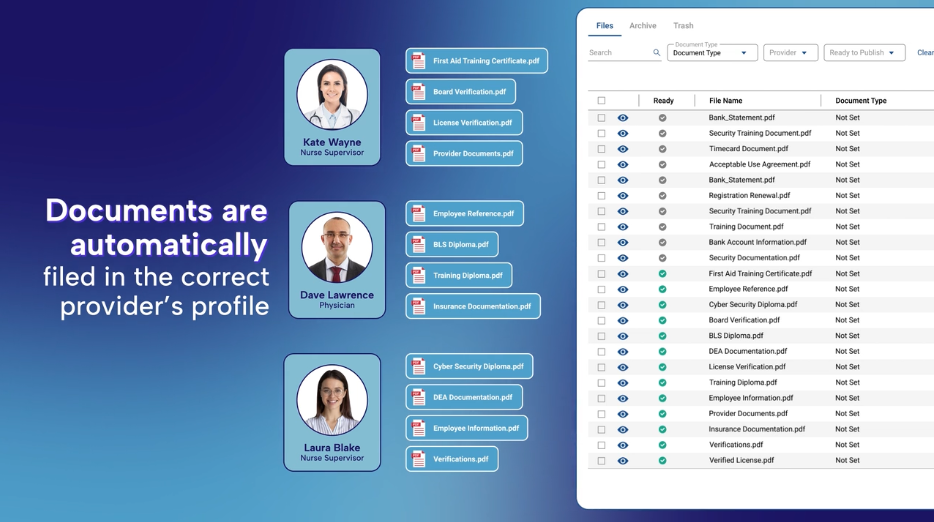This screenshot has height=522, width=934.
Task: Select checkbox for Cyber Security Diploma.pdf row
Action: click(601, 304)
